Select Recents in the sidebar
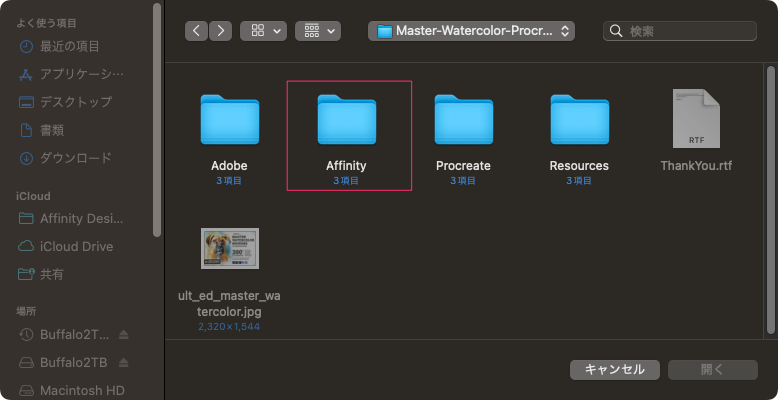The height and width of the screenshot is (400, 778). click(x=69, y=46)
